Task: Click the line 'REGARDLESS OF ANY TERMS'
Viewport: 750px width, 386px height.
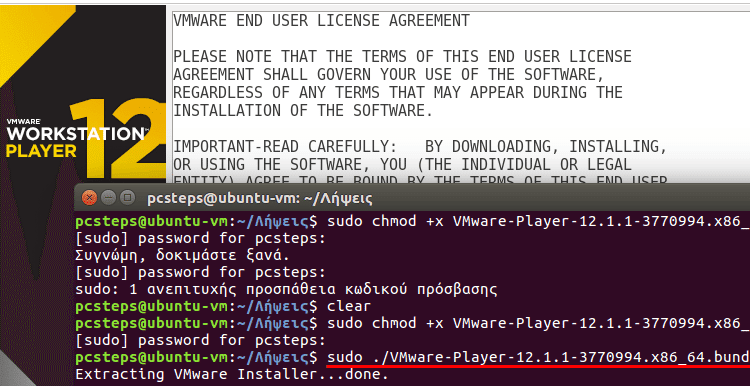Action: 397,92
